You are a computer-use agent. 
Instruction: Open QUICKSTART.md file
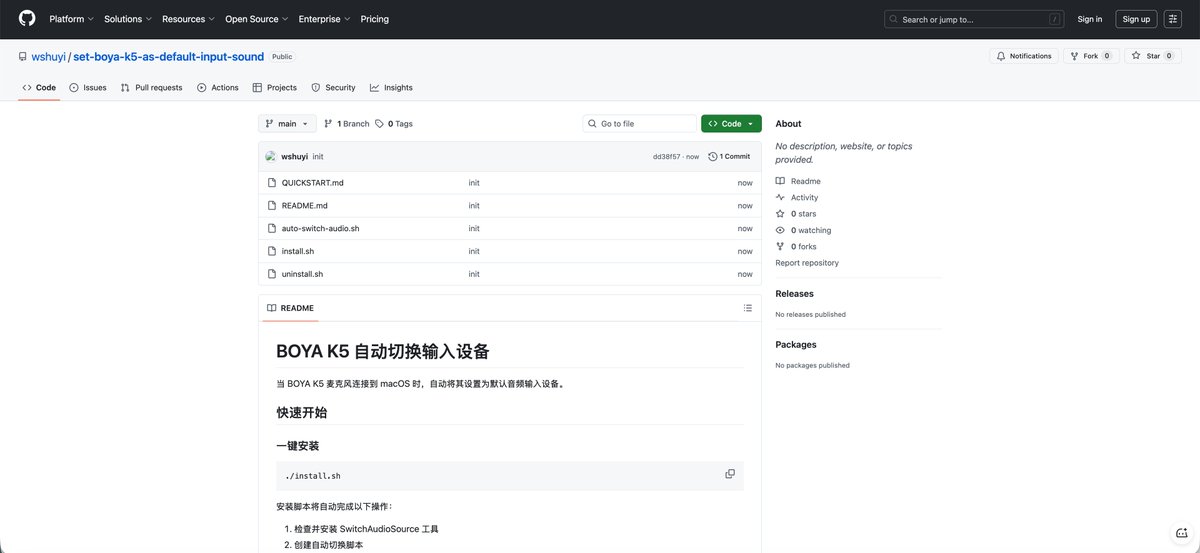pos(312,183)
